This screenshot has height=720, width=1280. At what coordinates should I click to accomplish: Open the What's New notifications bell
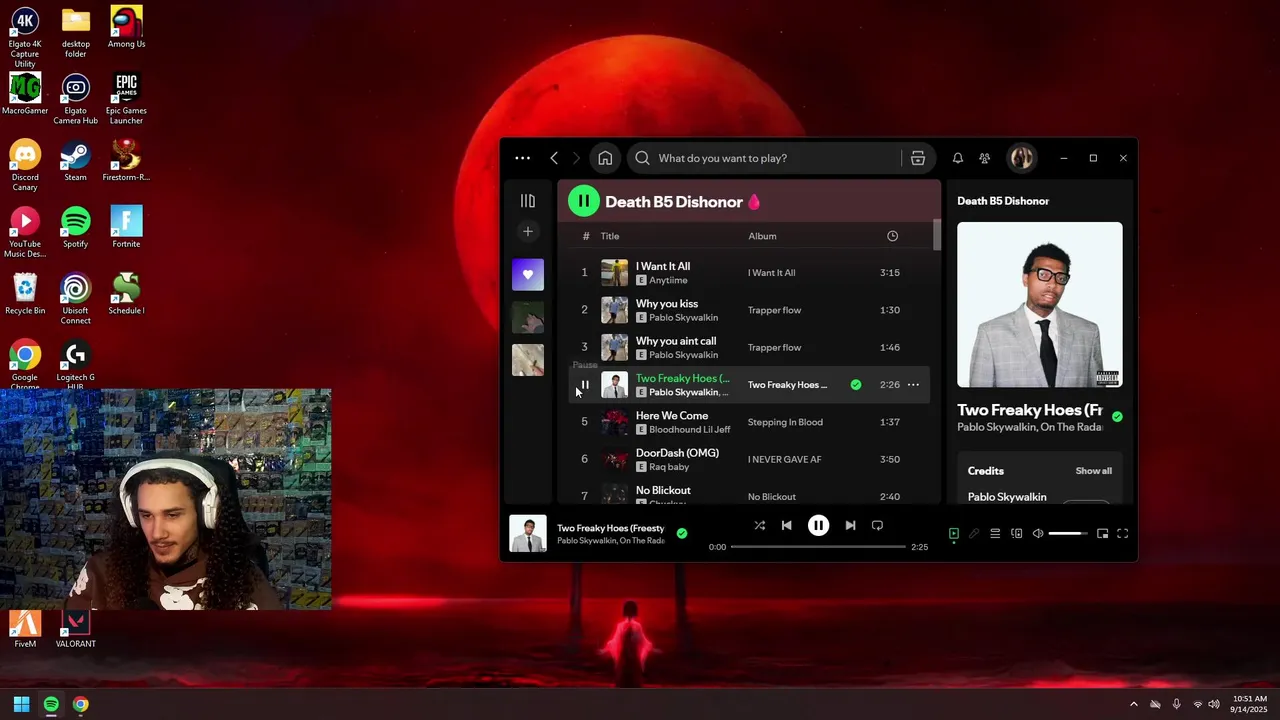[957, 158]
